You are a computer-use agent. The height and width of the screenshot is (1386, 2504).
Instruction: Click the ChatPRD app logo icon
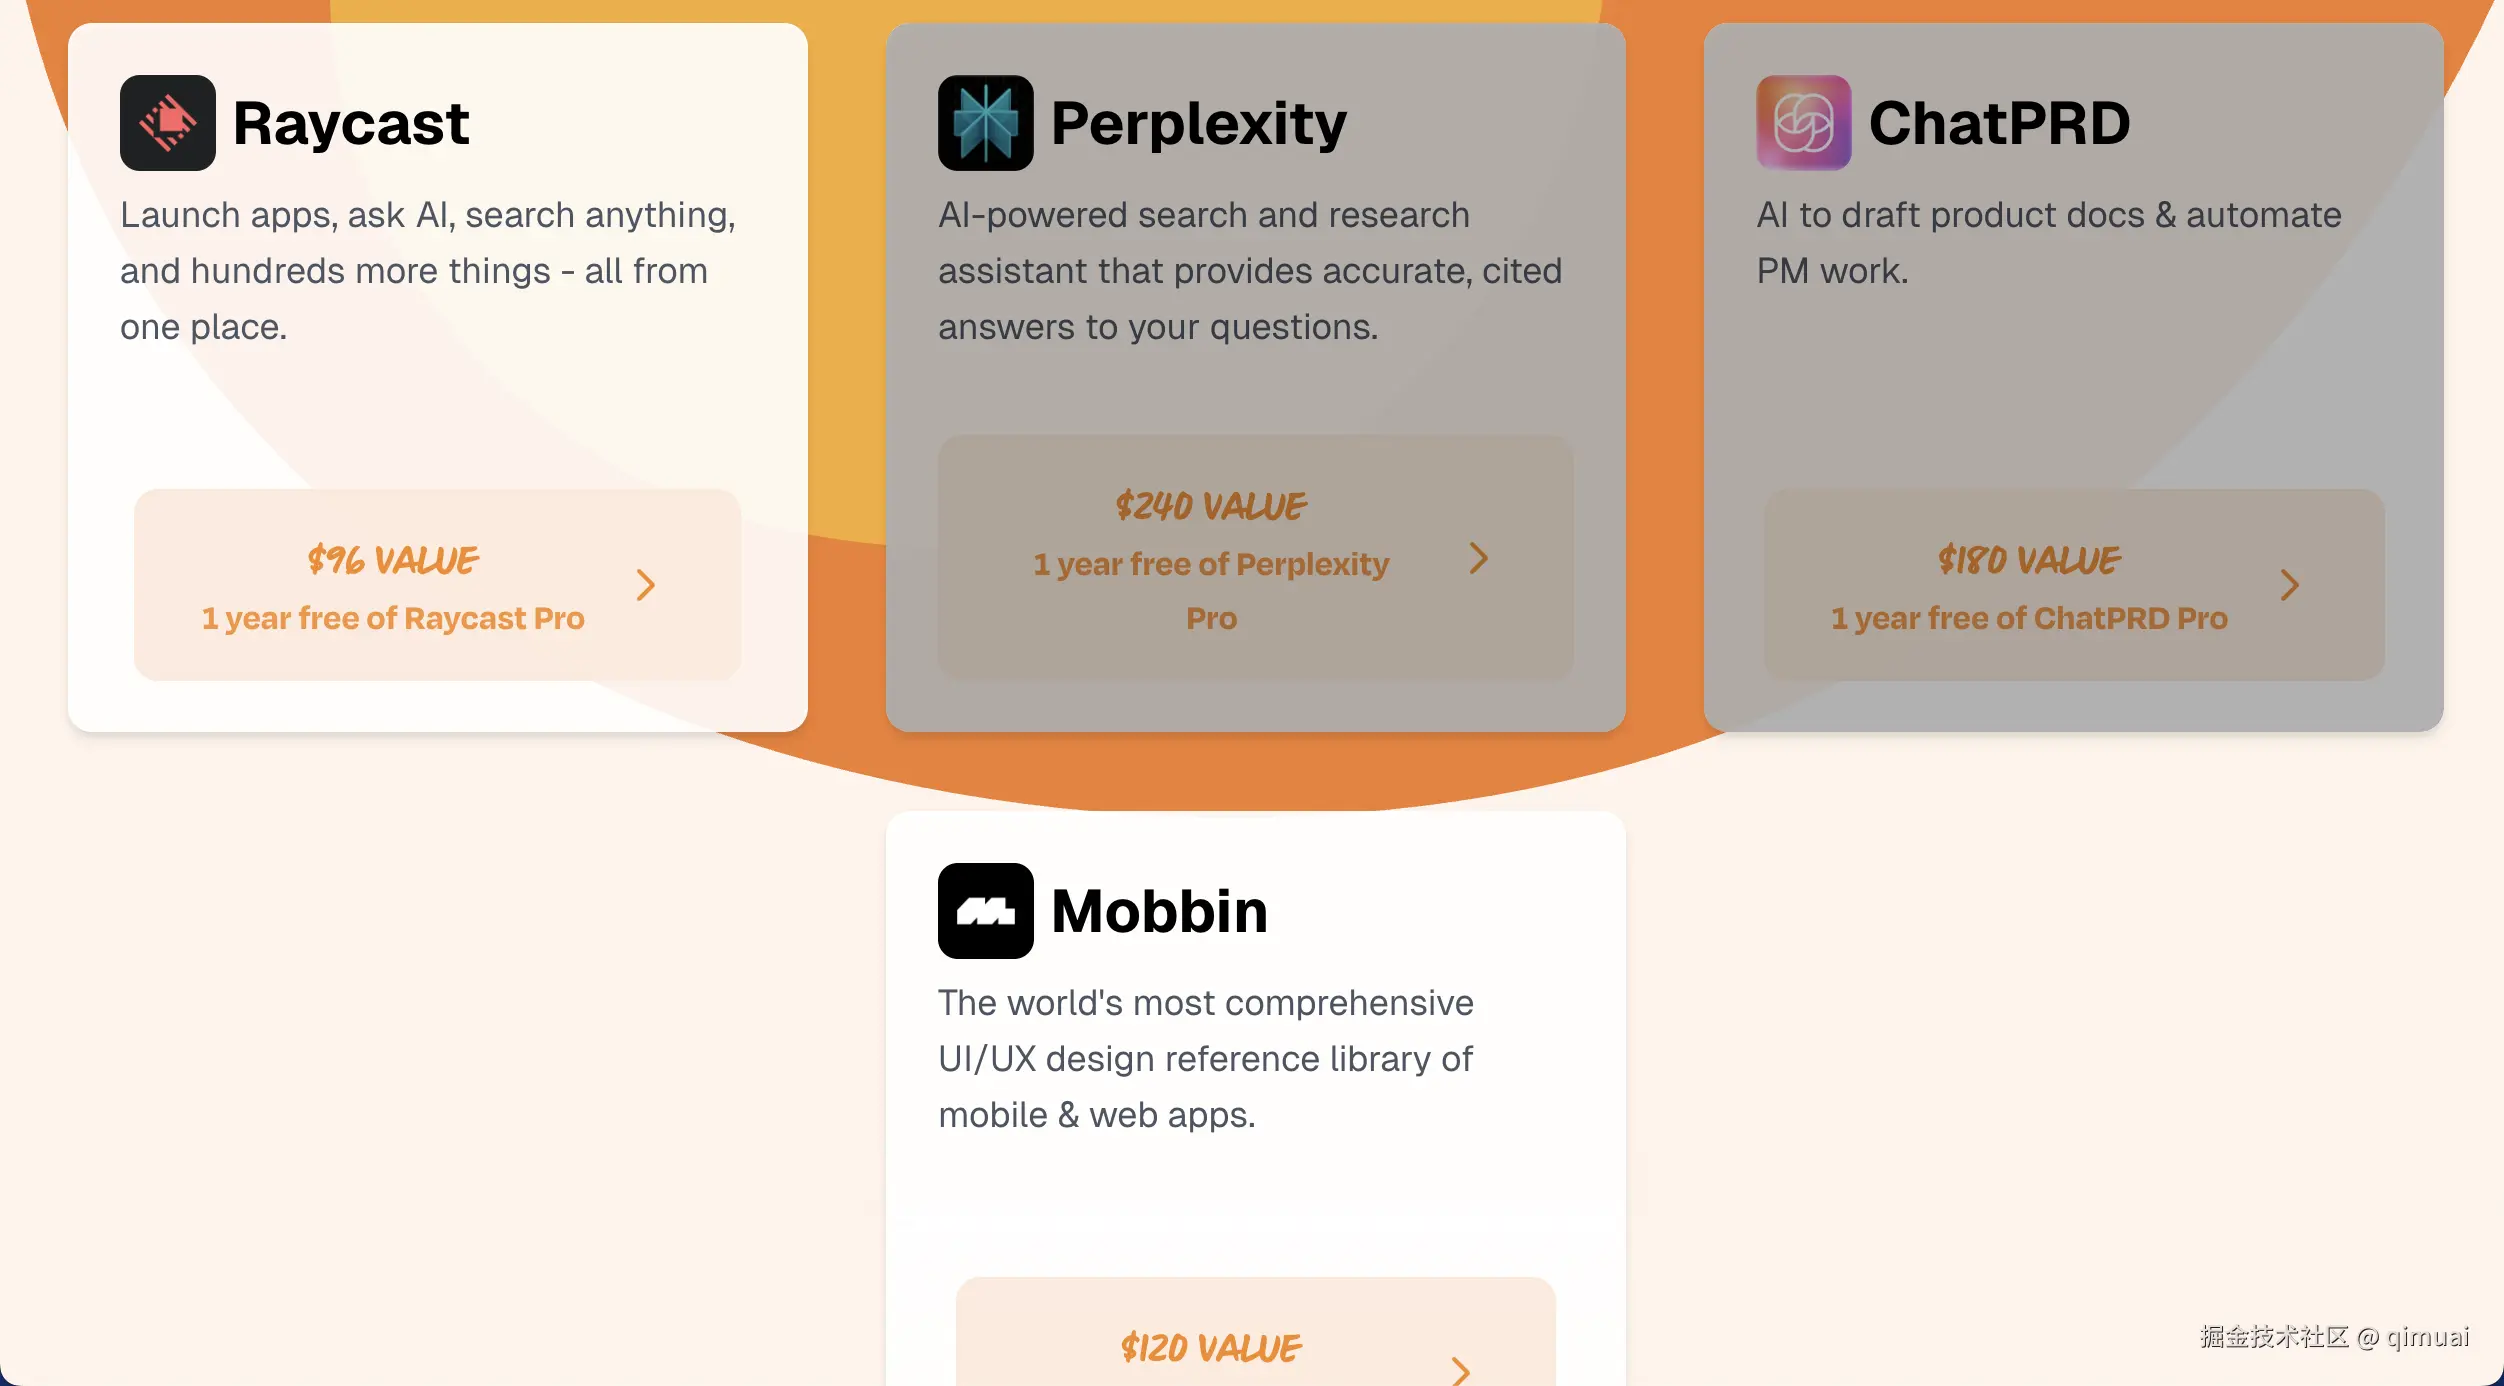click(1803, 123)
